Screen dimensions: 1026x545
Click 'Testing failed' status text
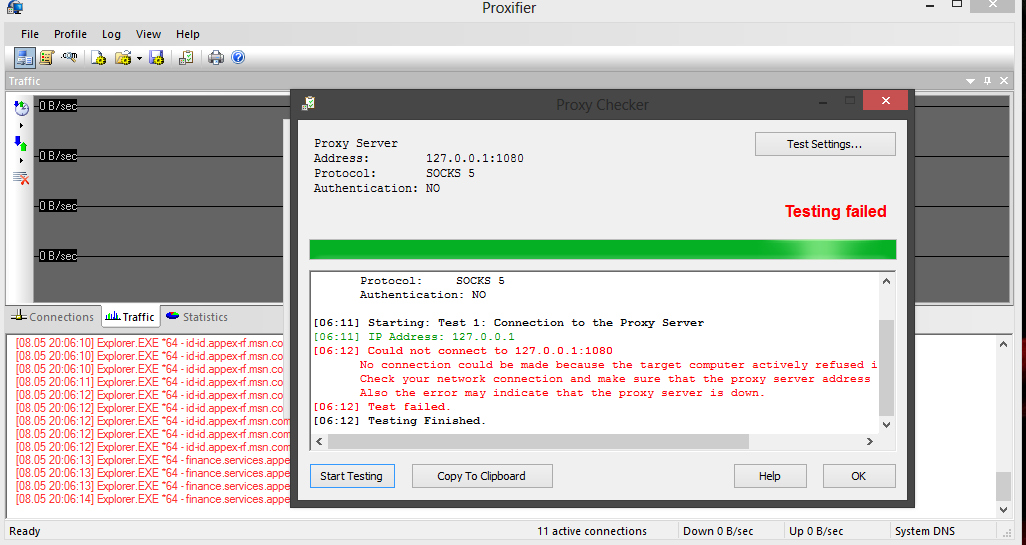click(x=836, y=211)
